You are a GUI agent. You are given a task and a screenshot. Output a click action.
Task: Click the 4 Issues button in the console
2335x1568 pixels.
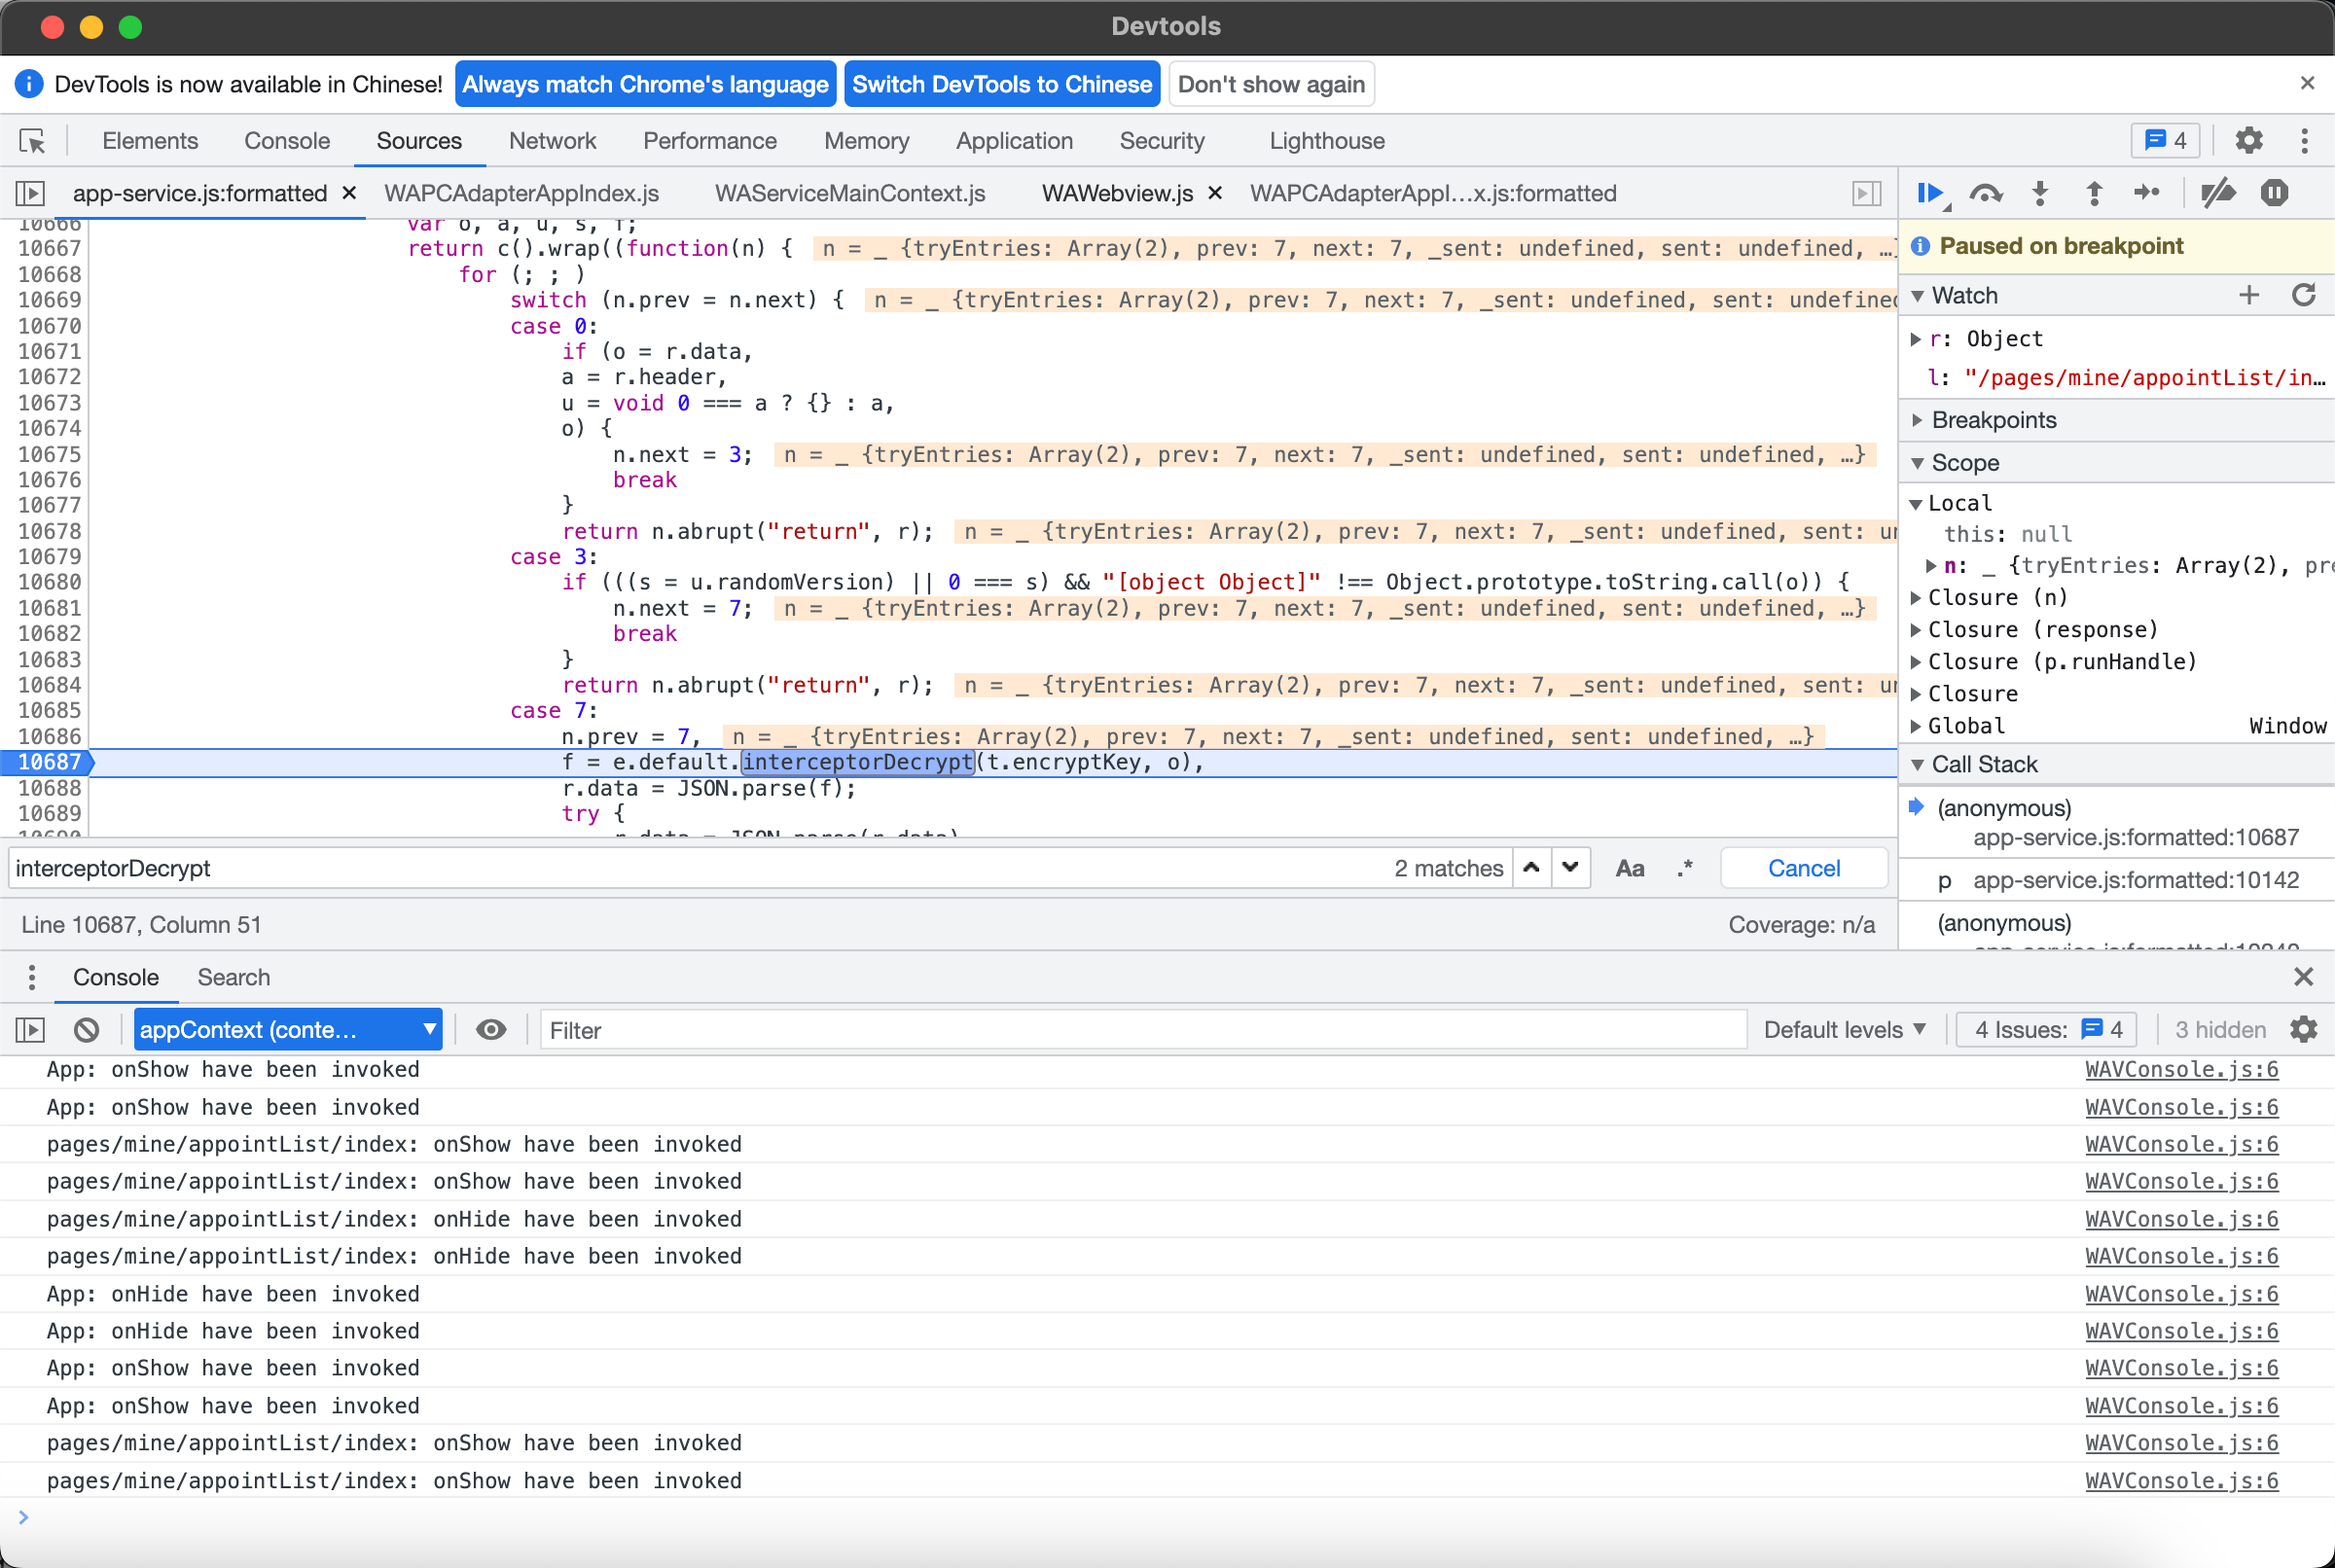(x=2046, y=1029)
